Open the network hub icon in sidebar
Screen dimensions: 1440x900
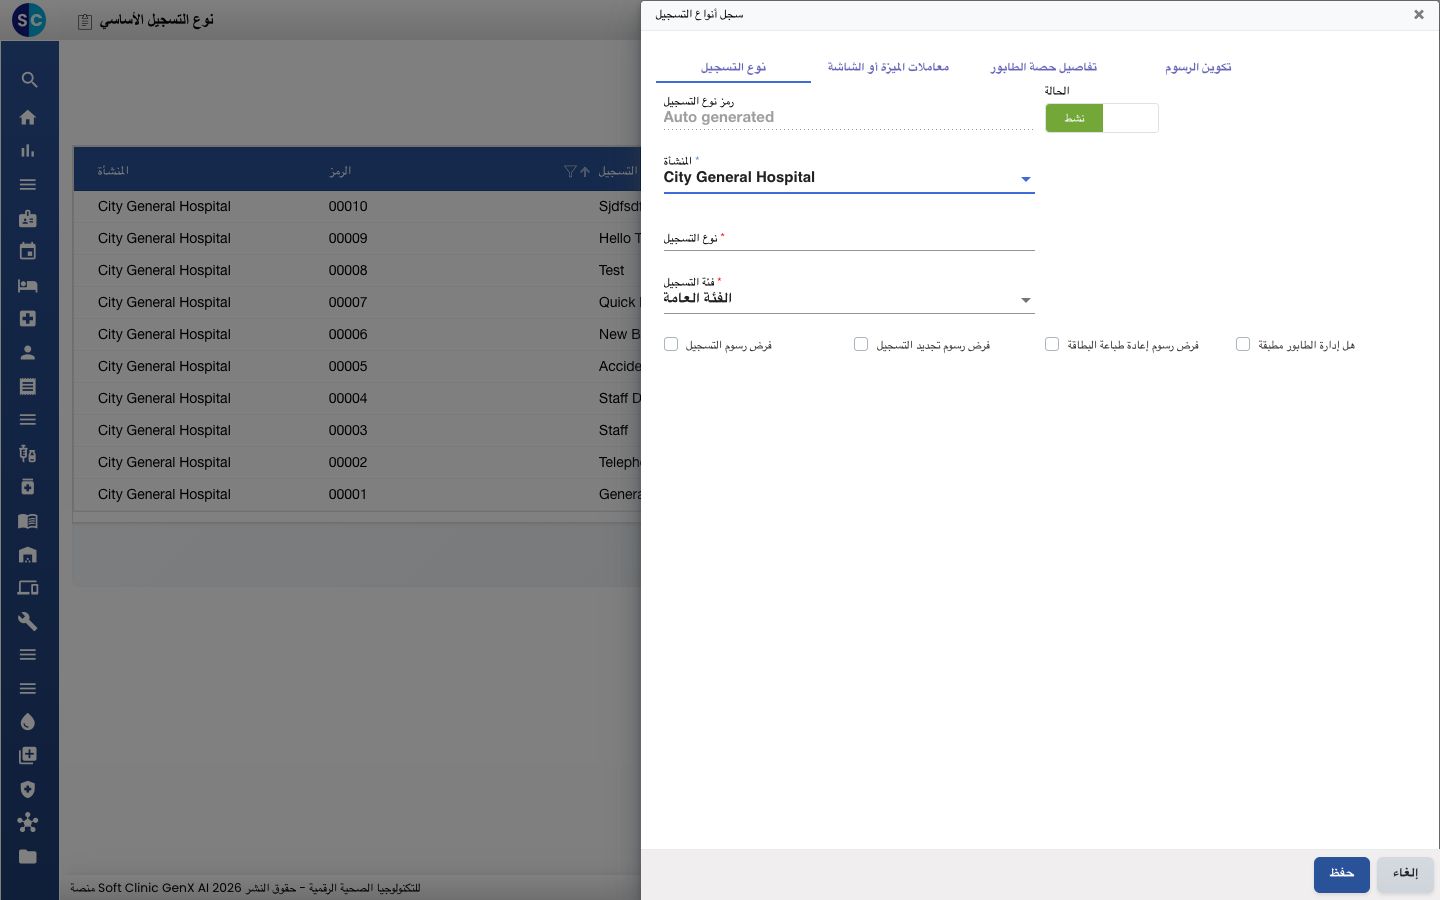[28, 823]
